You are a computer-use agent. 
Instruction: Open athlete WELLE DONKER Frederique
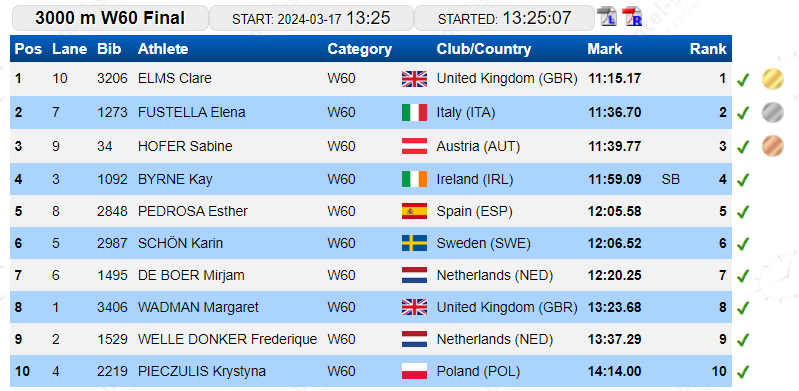(227, 340)
